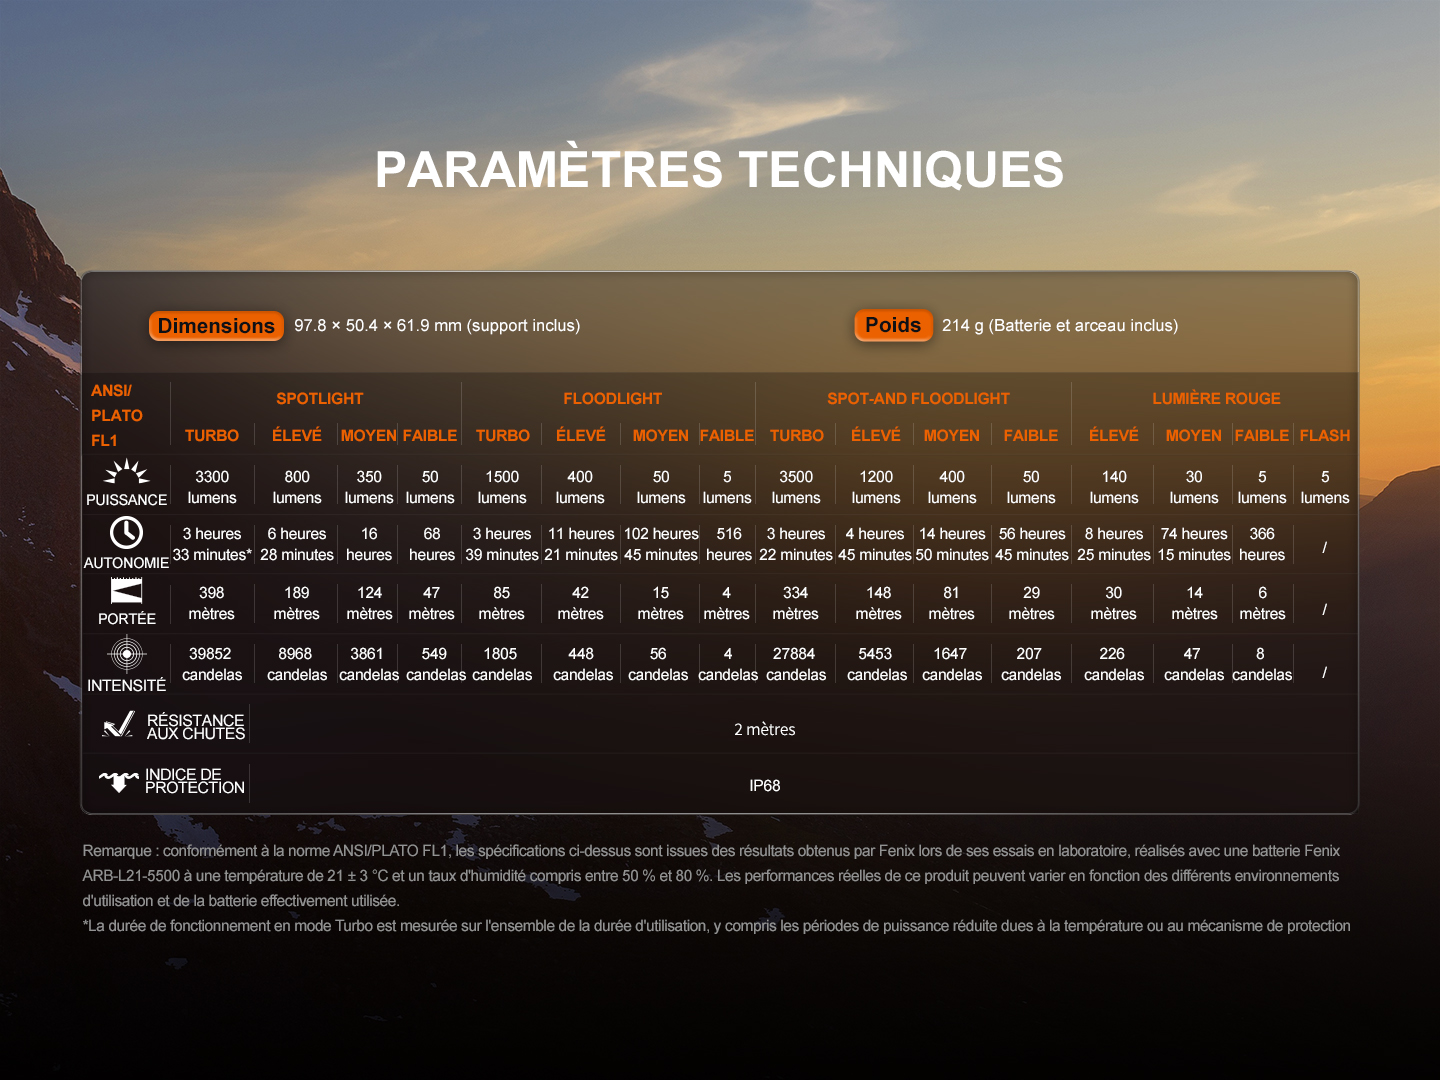Click the ANSI/PLATO FL1 header cell
This screenshot has width=1440, height=1080.
(x=117, y=415)
